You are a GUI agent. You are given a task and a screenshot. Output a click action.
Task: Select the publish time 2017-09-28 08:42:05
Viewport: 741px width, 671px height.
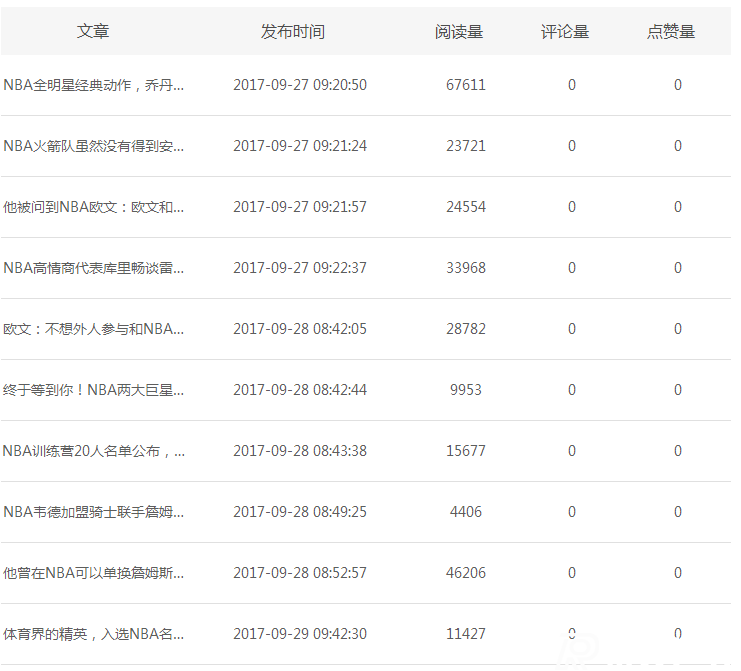click(300, 329)
